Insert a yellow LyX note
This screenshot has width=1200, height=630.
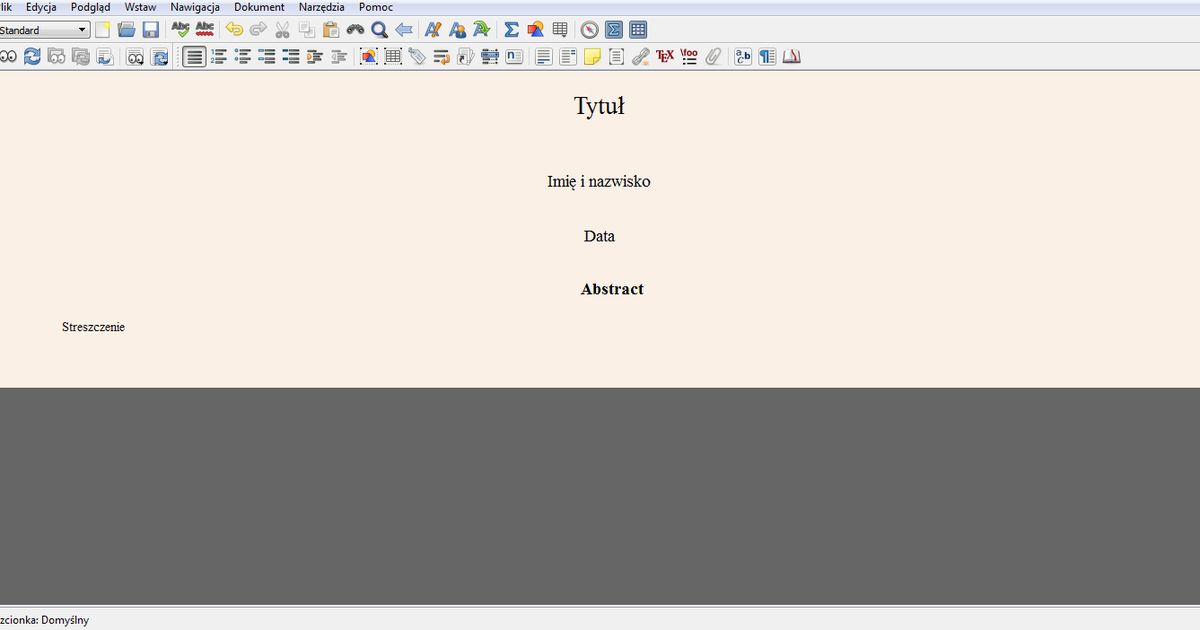[592, 57]
